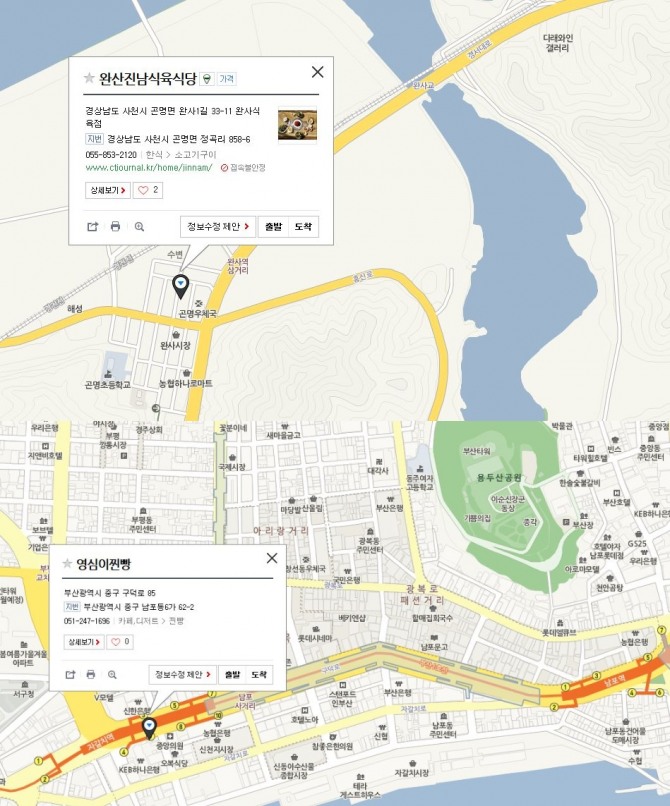Image resolution: width=670 pixels, height=806 pixels.
Task: Open 상세보기 details for 완산진남식육식당
Action: point(107,190)
